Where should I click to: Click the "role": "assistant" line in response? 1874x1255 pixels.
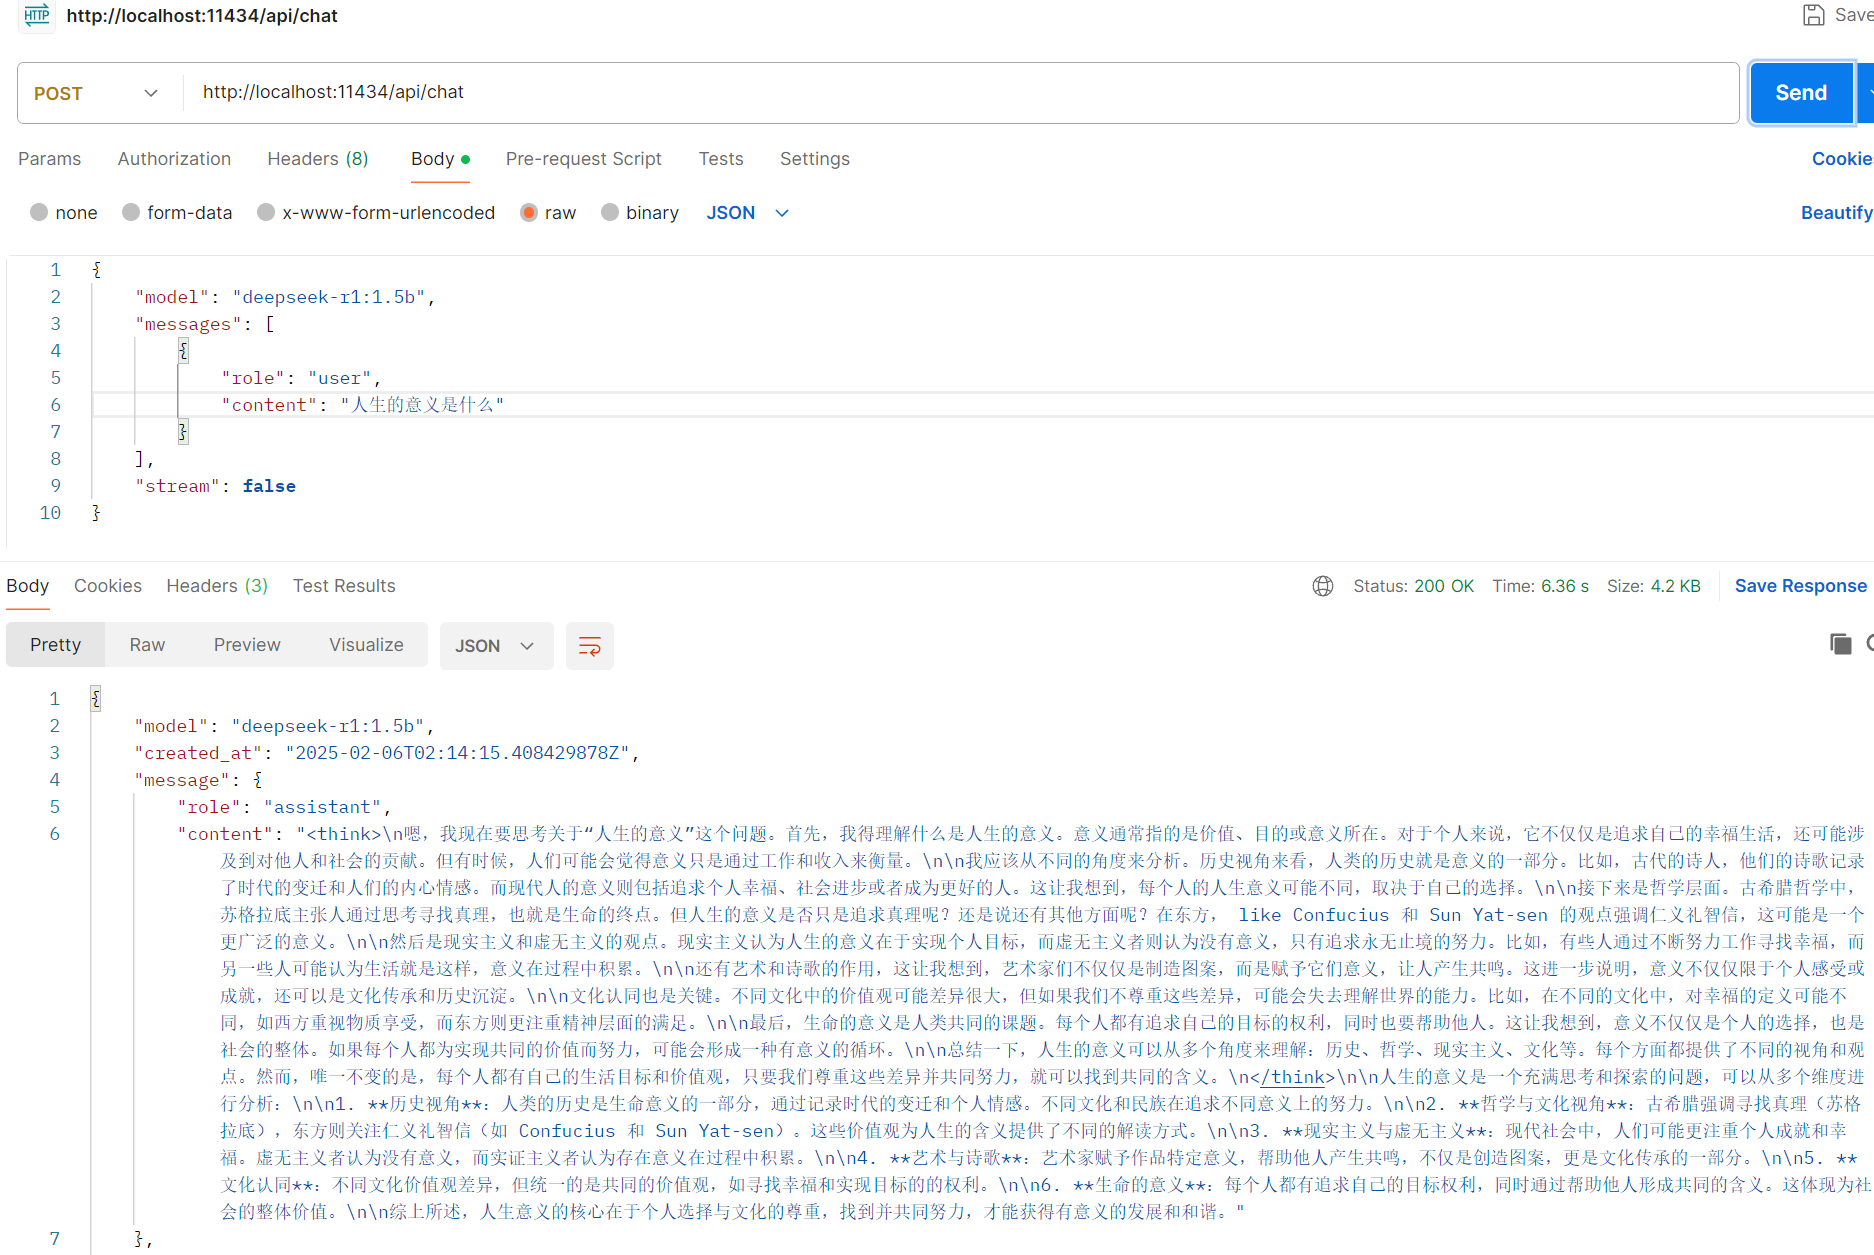coord(284,807)
